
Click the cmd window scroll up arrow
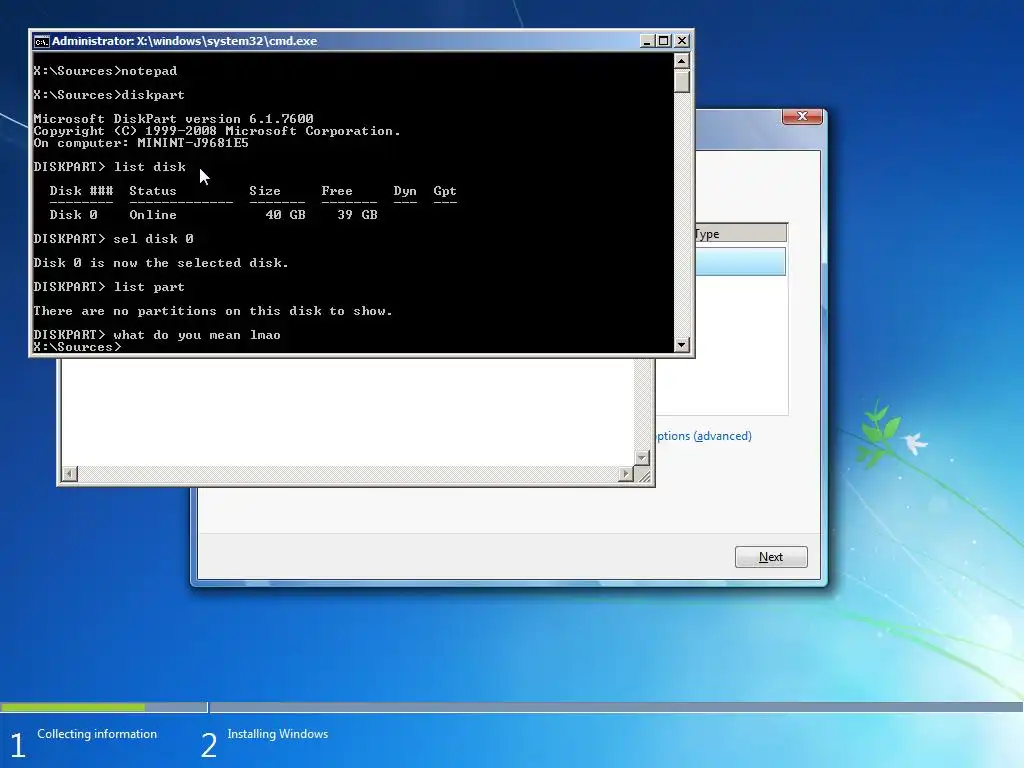tap(682, 61)
